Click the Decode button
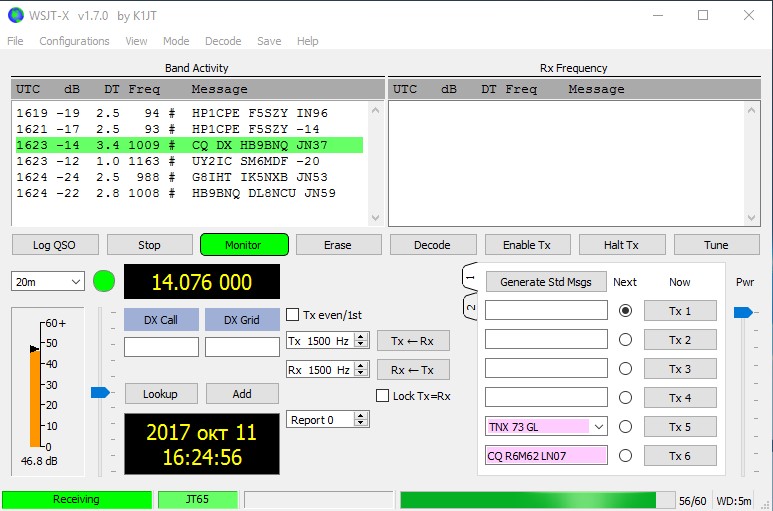The image size is (773, 511). [433, 245]
